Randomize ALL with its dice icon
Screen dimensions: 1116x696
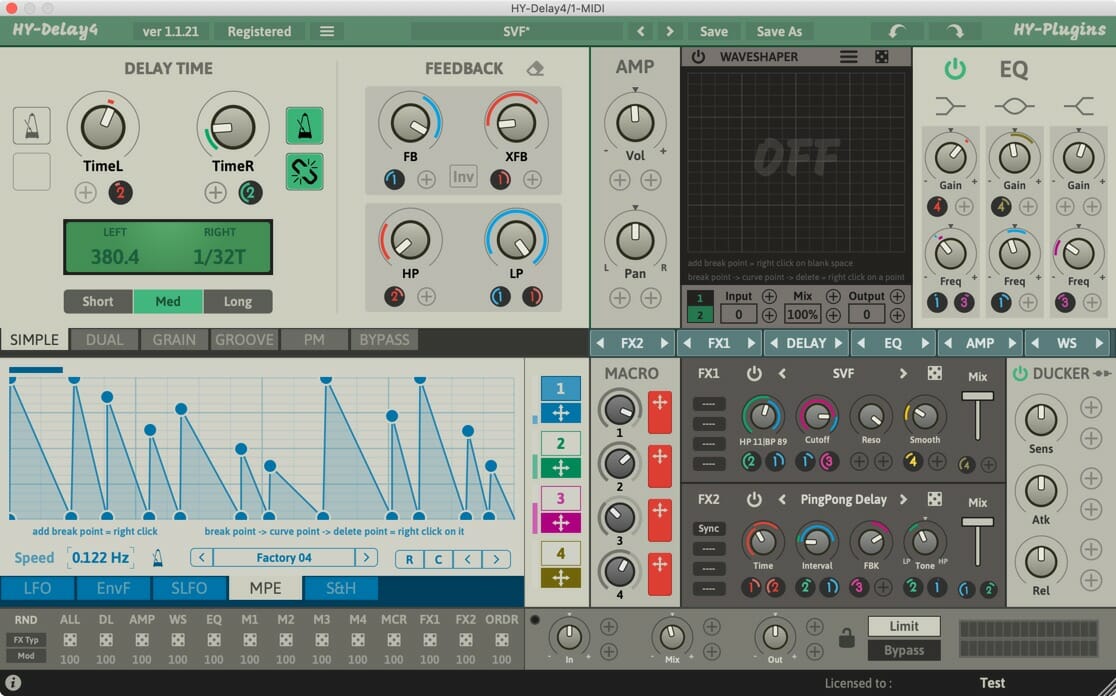coord(70,640)
